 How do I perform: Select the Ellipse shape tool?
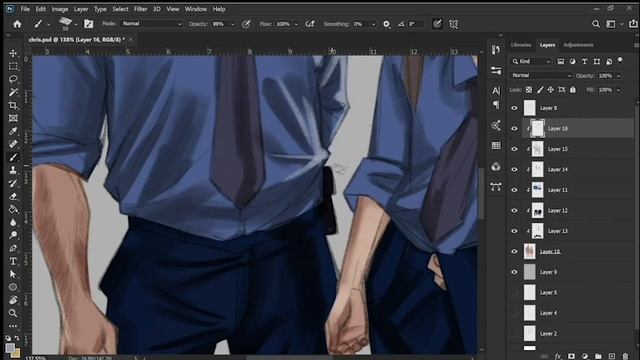(x=13, y=287)
